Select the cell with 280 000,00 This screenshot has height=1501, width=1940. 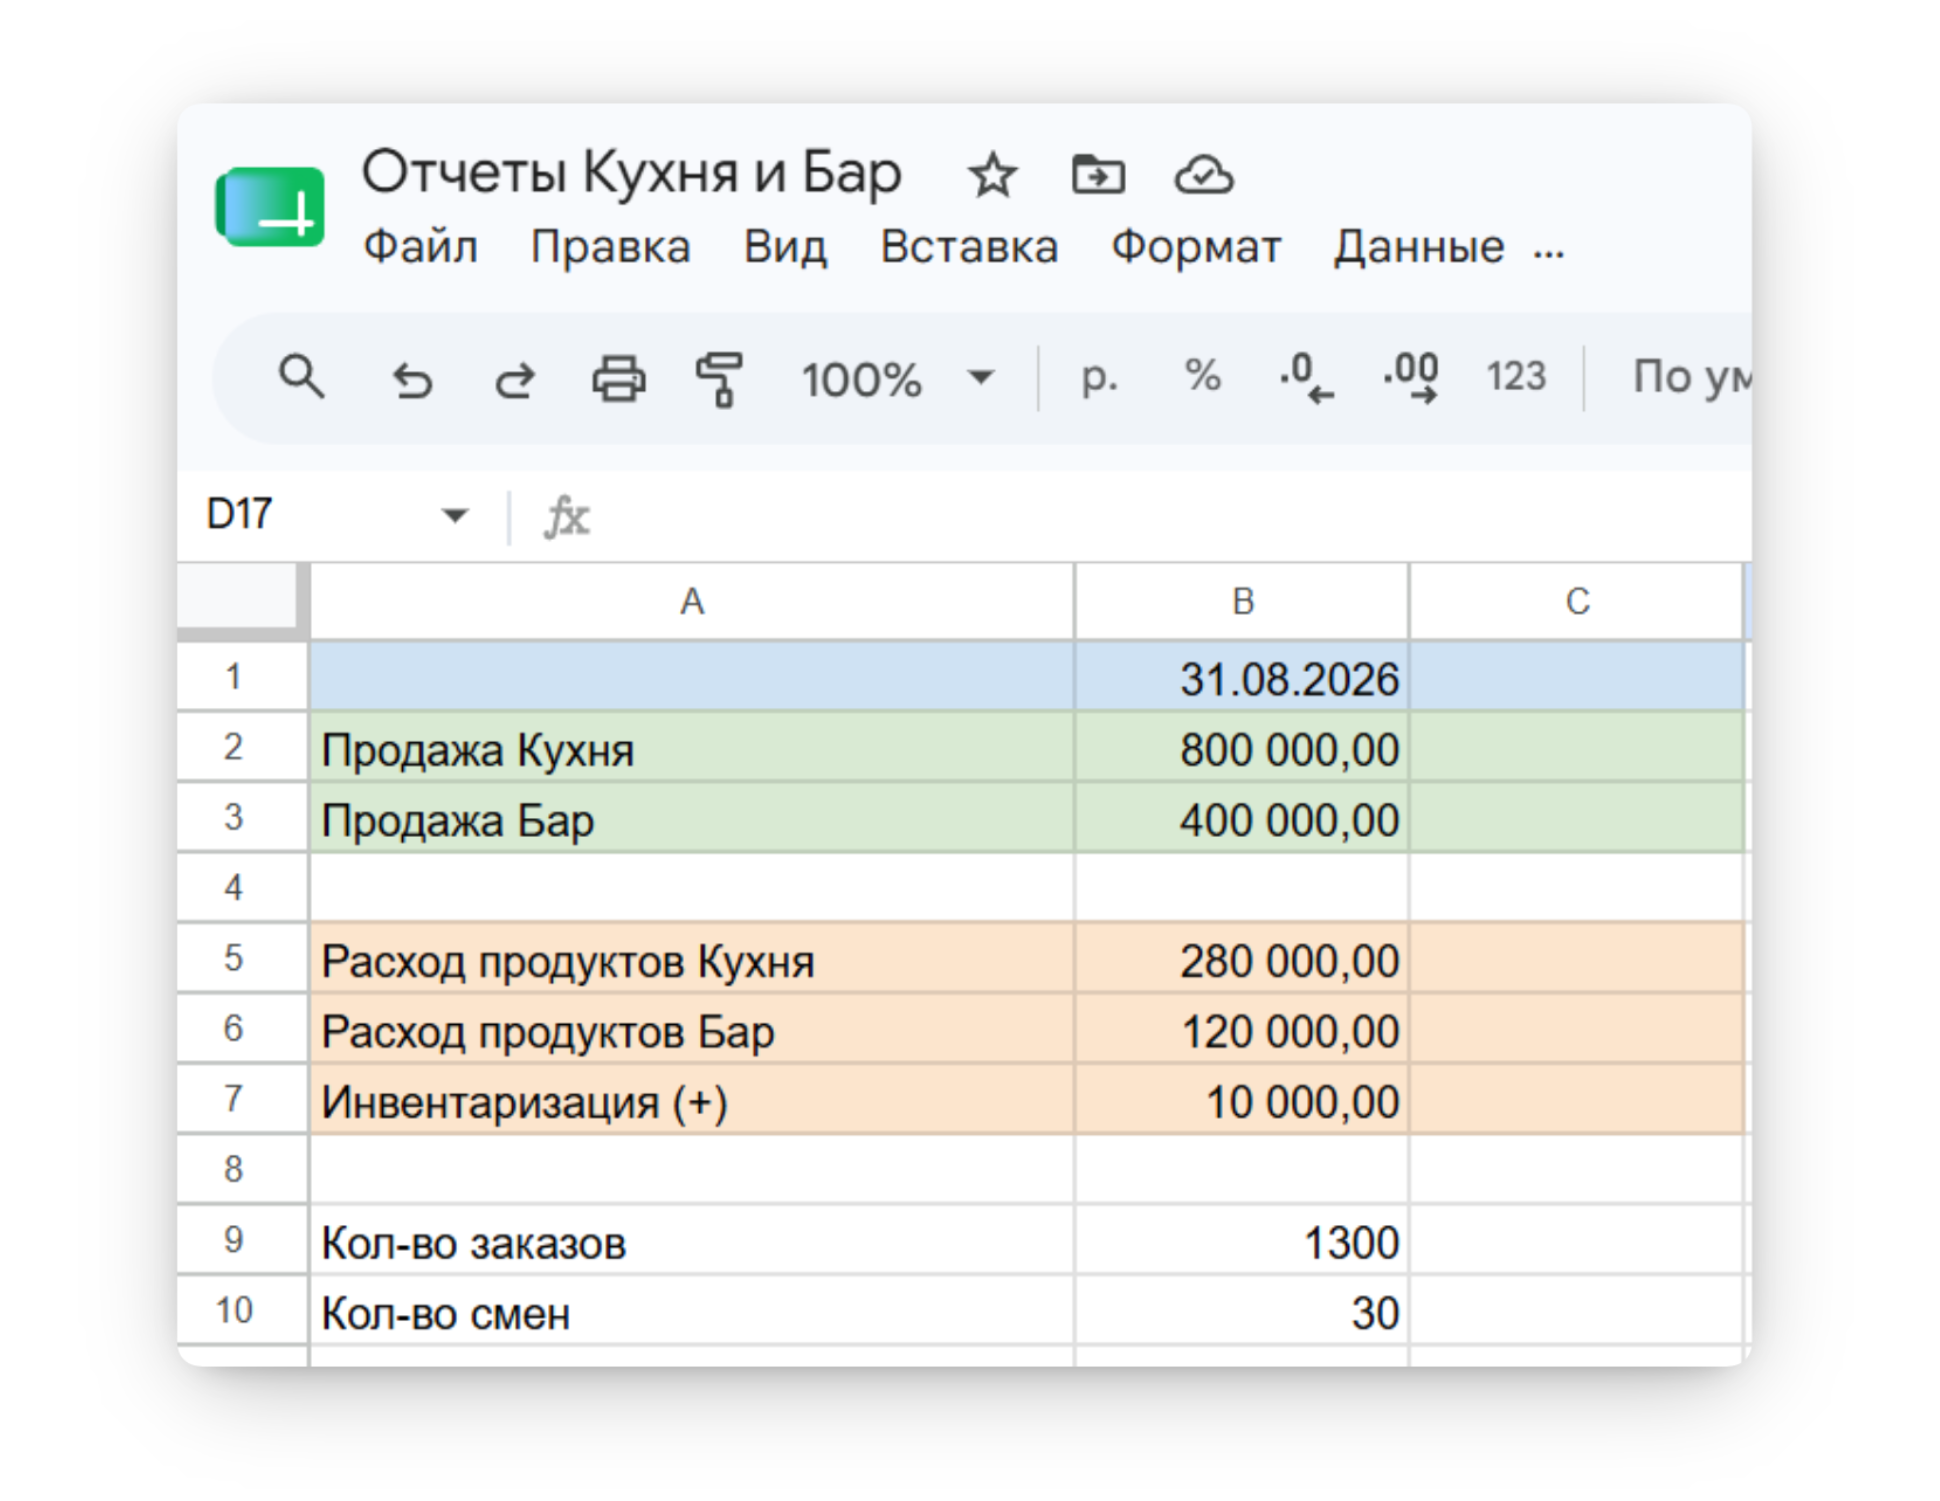pos(1242,958)
